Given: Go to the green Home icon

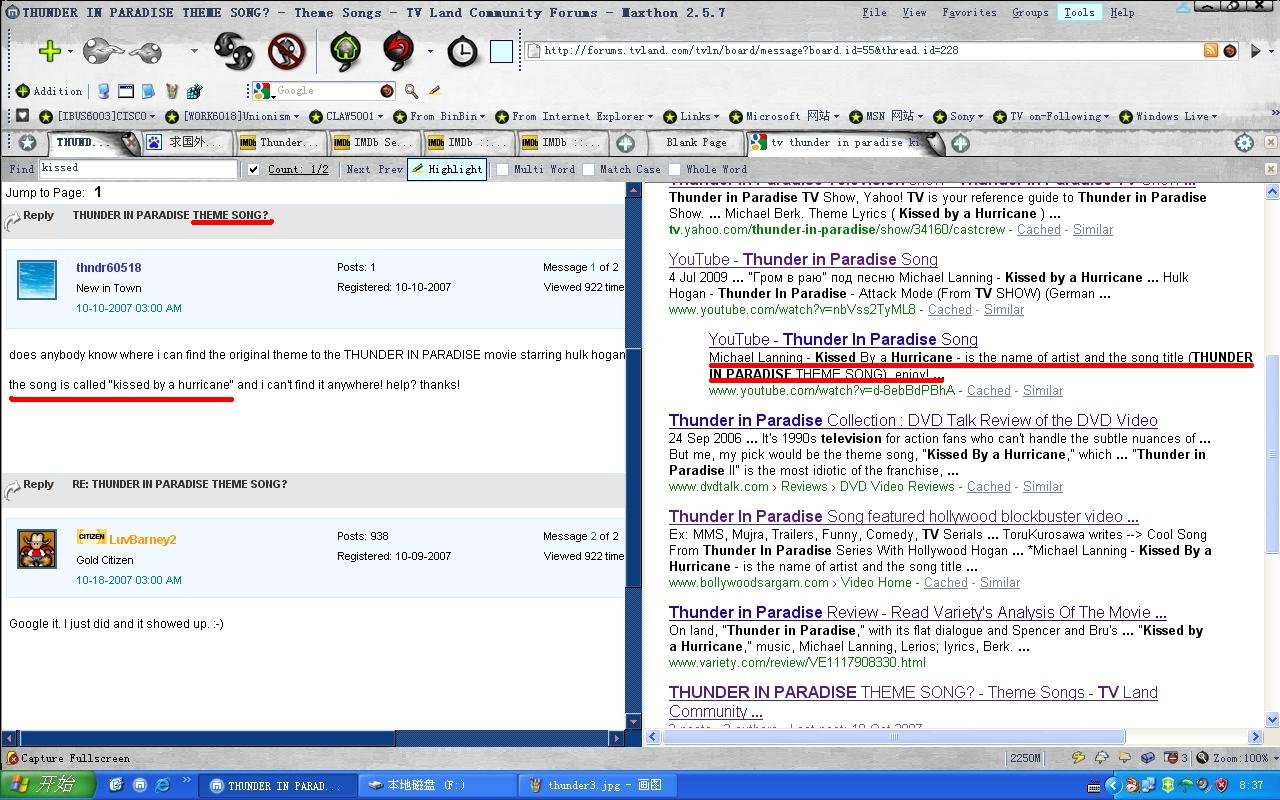Looking at the screenshot, I should coord(346,51).
